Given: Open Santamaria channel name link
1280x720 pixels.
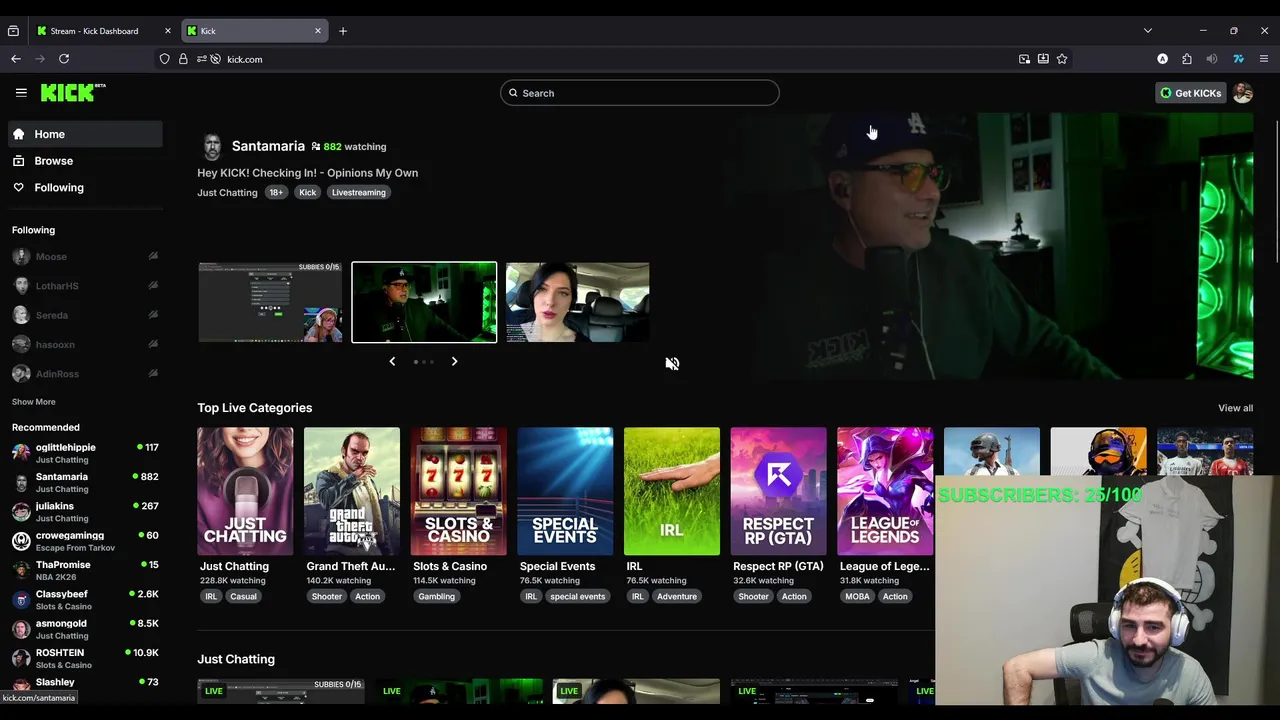Looking at the screenshot, I should 268,146.
